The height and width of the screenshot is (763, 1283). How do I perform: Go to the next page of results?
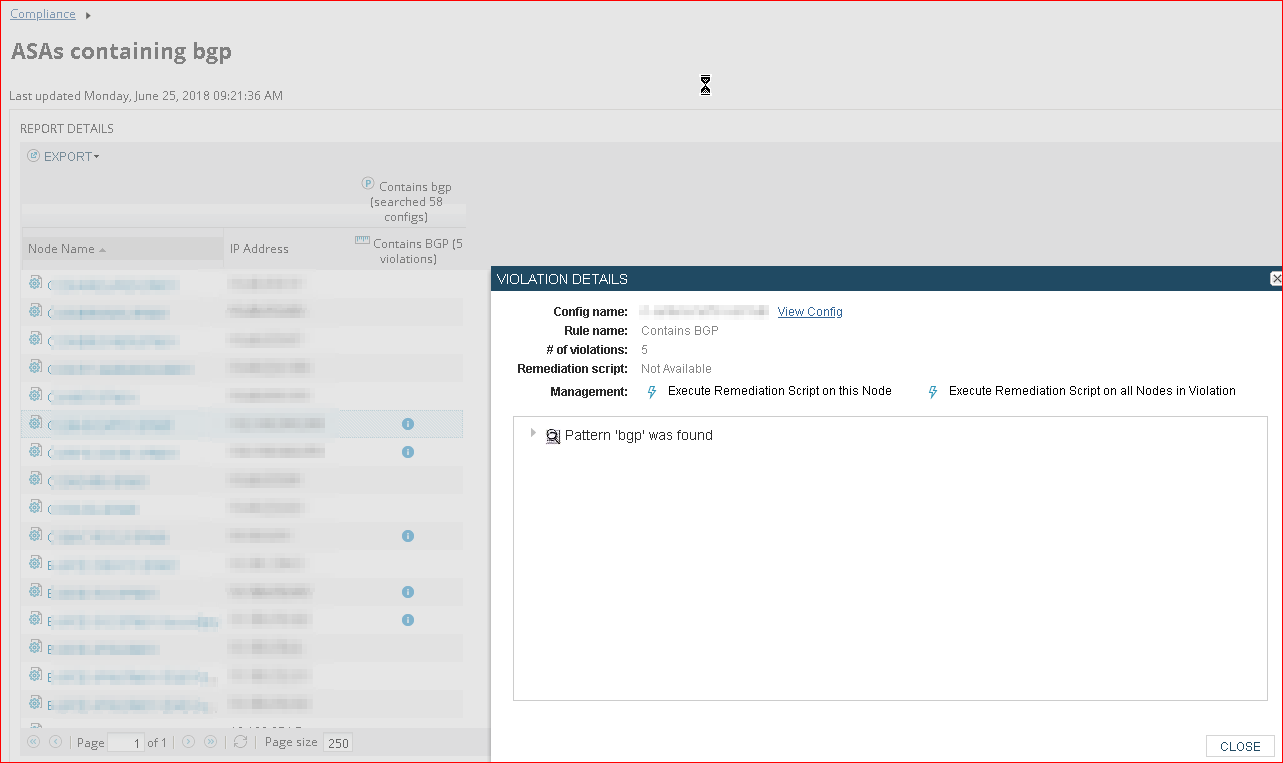point(188,742)
